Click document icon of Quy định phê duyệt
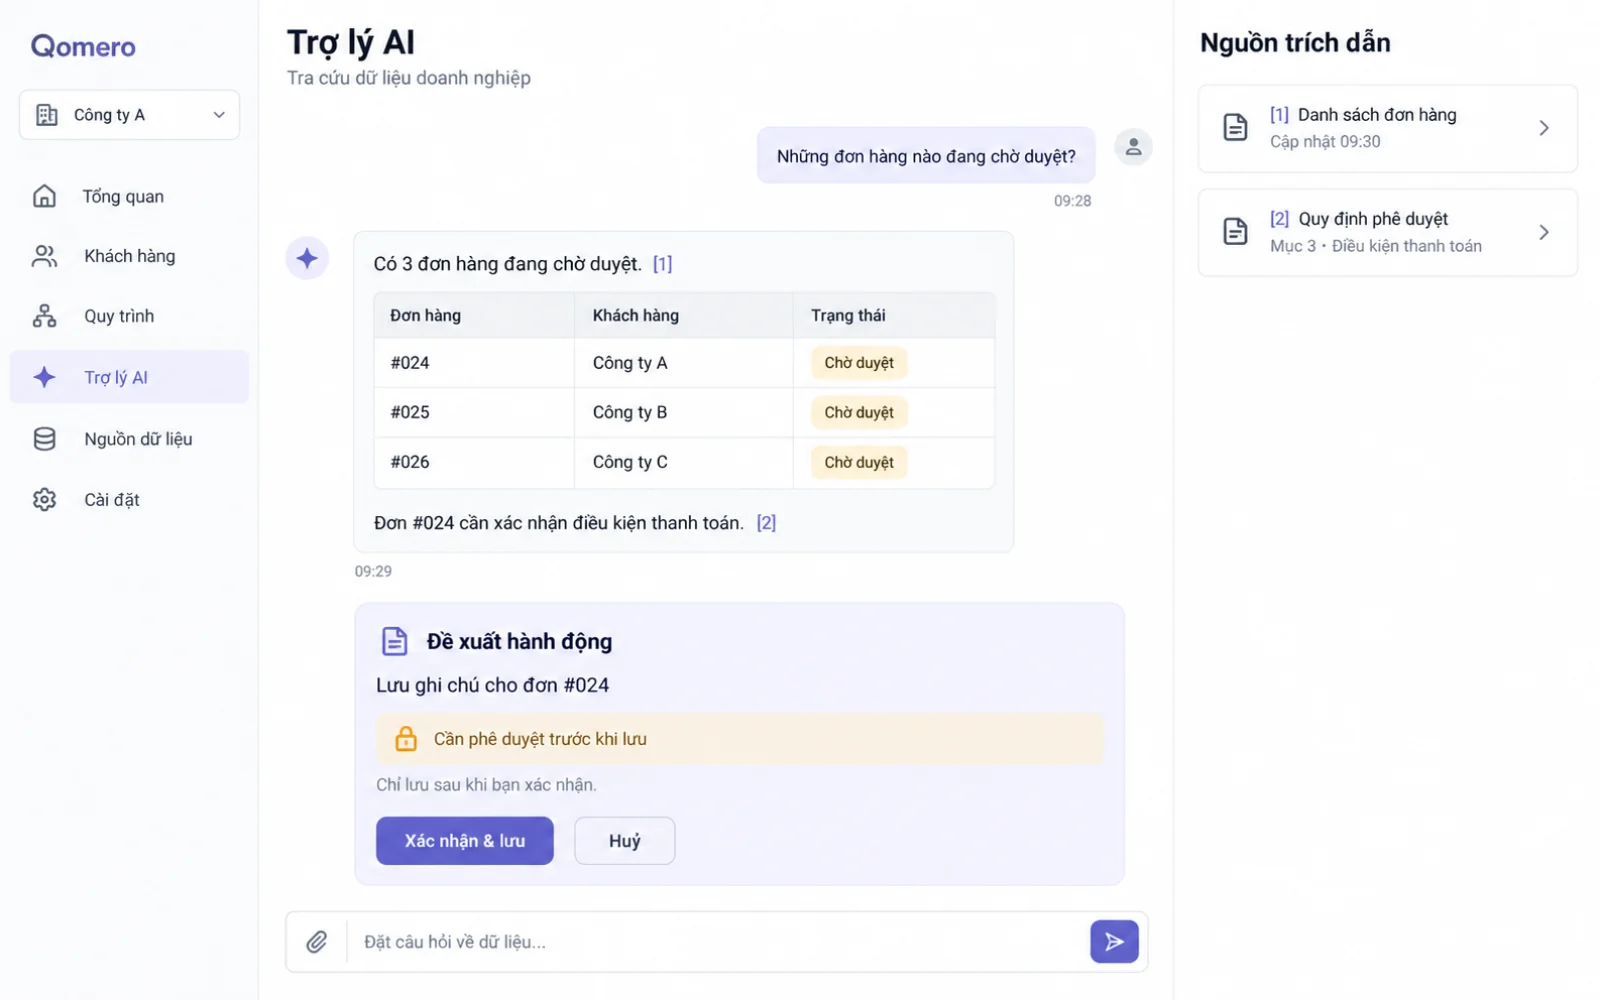 pos(1235,232)
